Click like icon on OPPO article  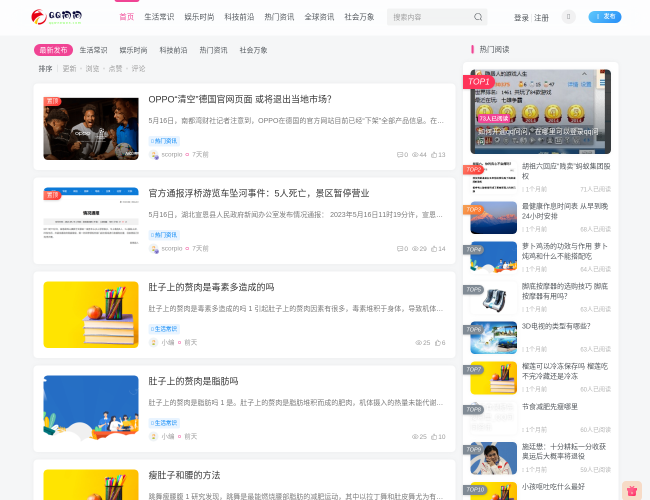click(434, 155)
